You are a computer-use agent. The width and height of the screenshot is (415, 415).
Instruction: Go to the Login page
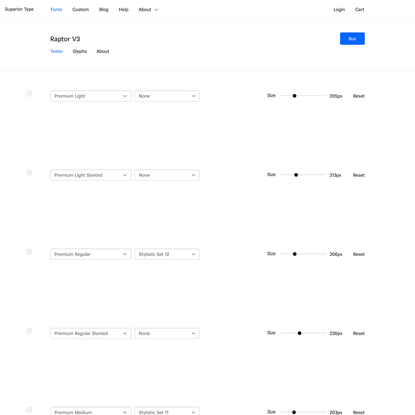(339, 10)
